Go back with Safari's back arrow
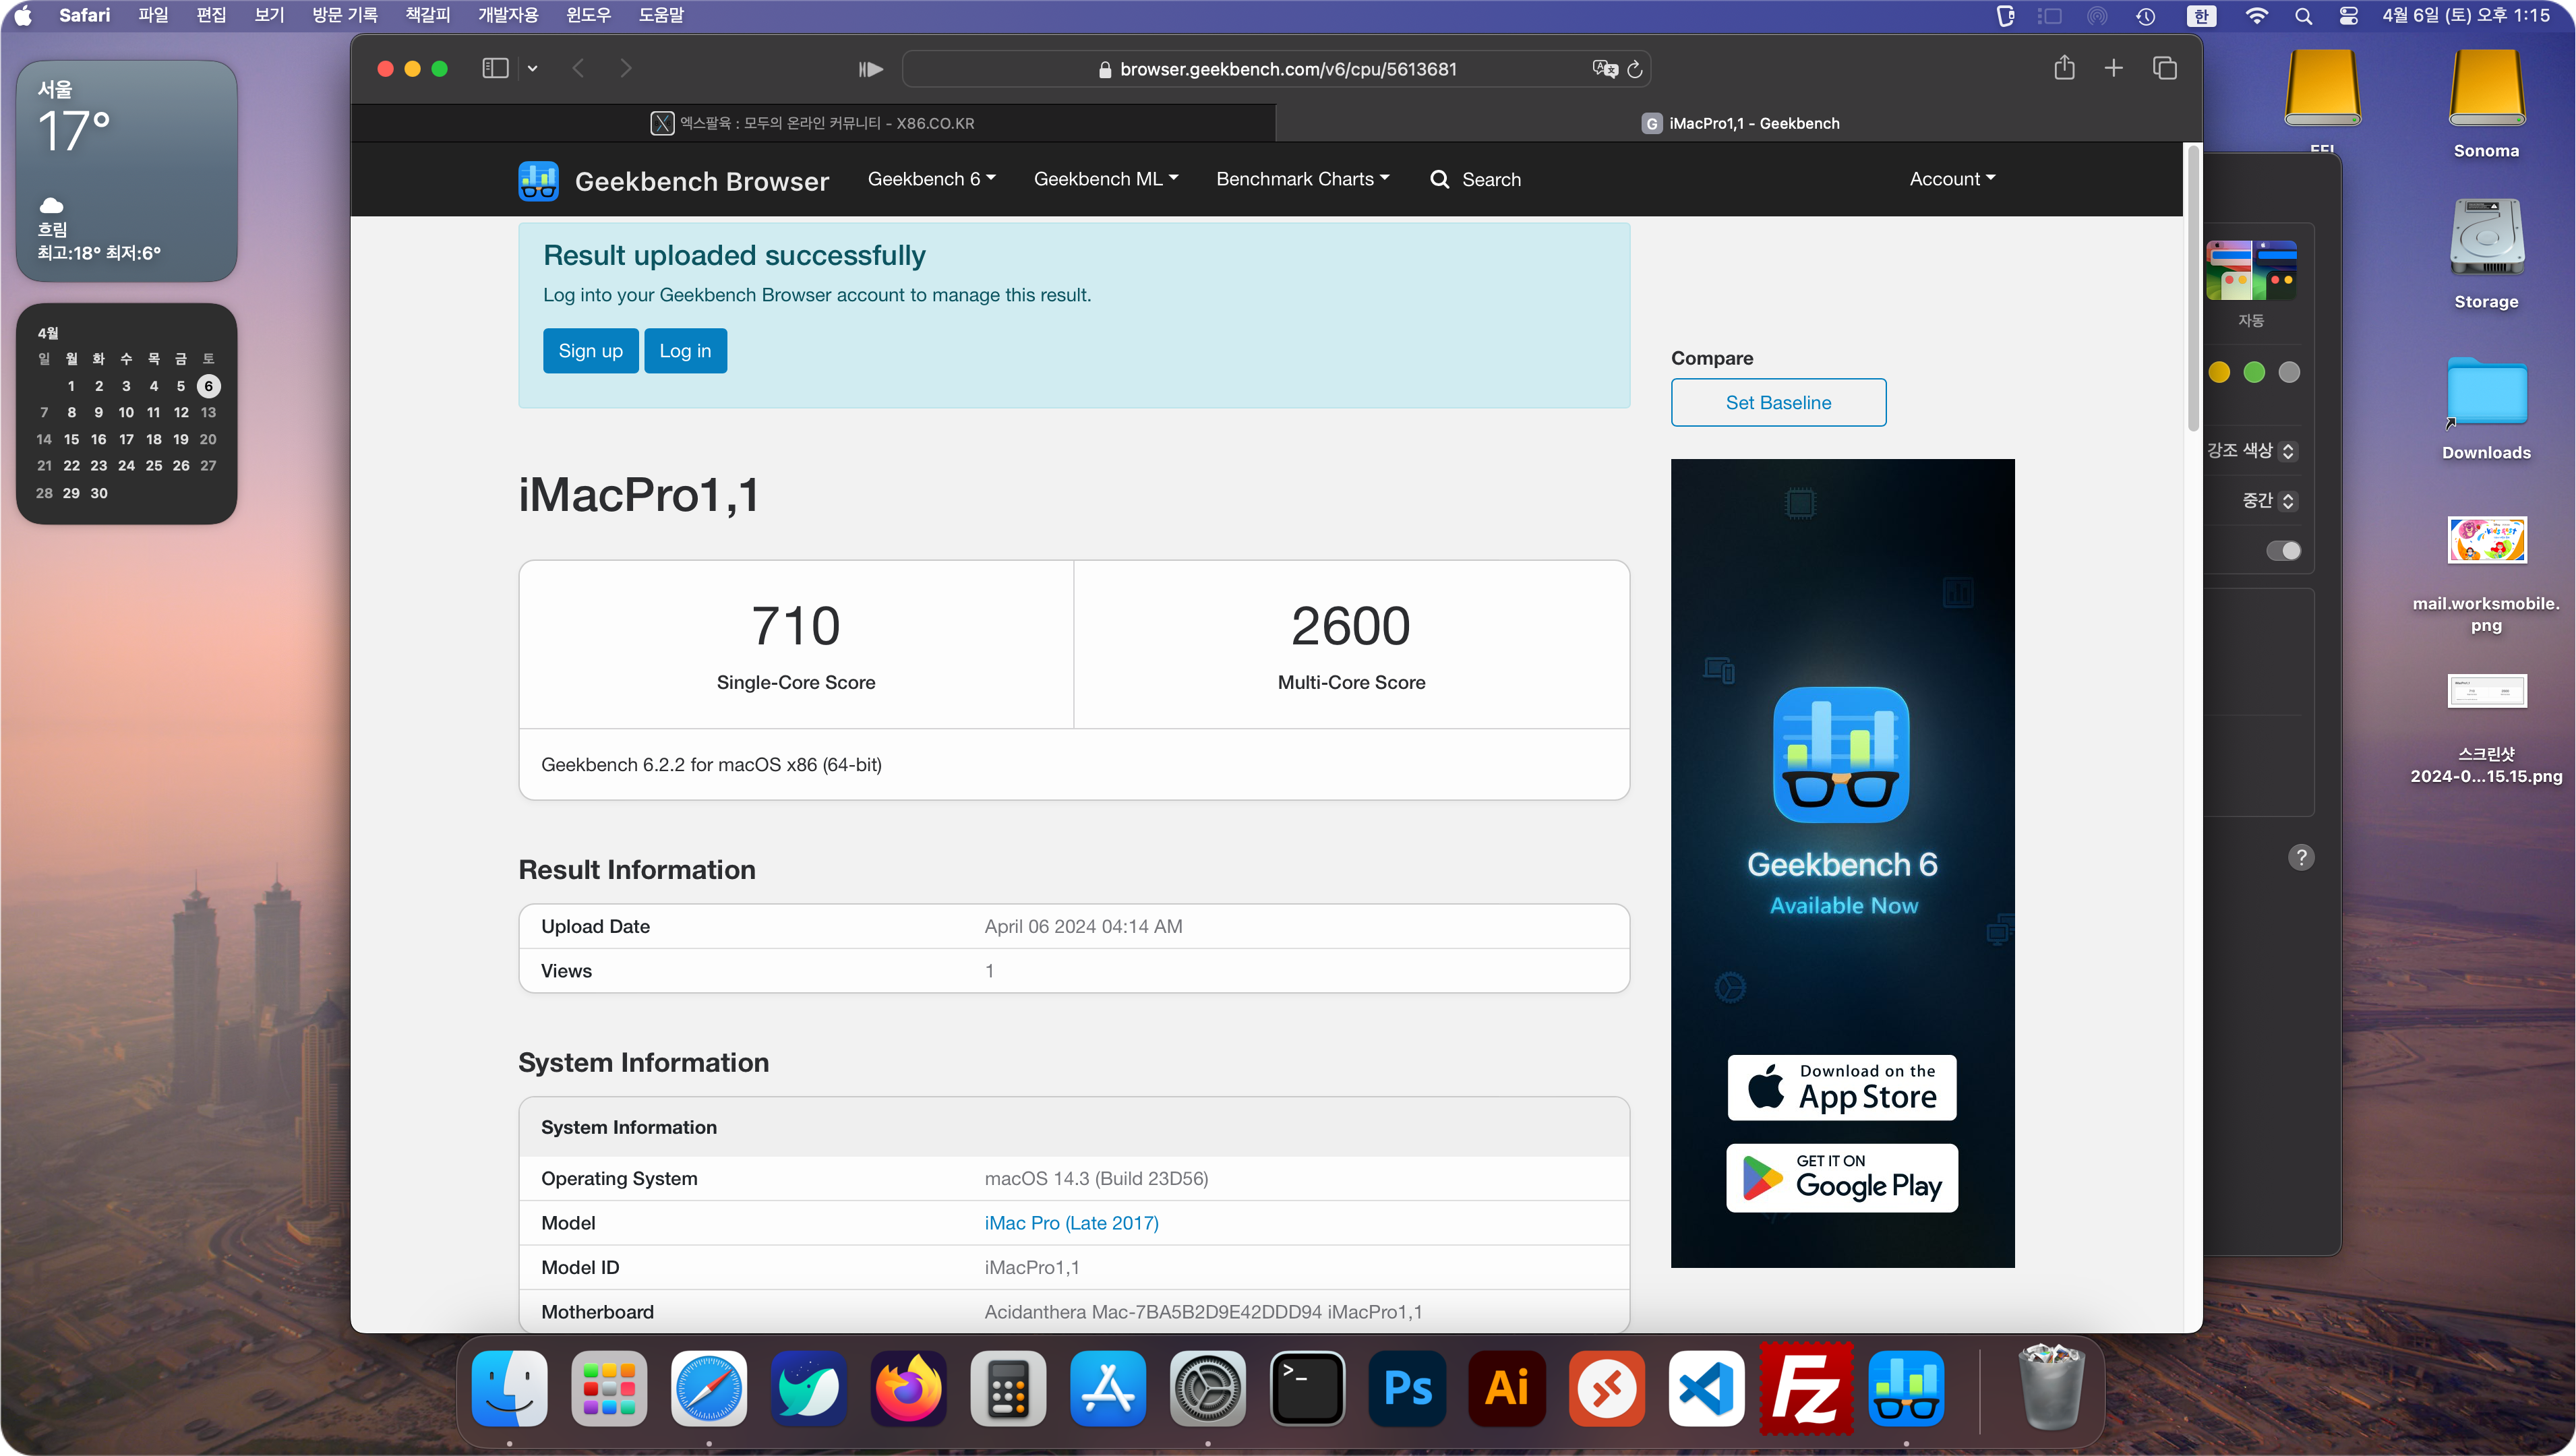 coord(578,68)
